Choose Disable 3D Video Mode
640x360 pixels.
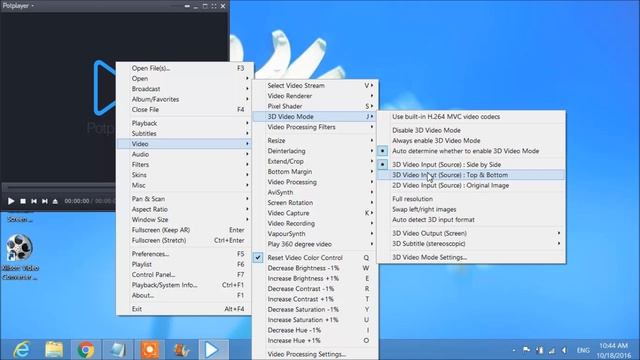click(x=471, y=130)
